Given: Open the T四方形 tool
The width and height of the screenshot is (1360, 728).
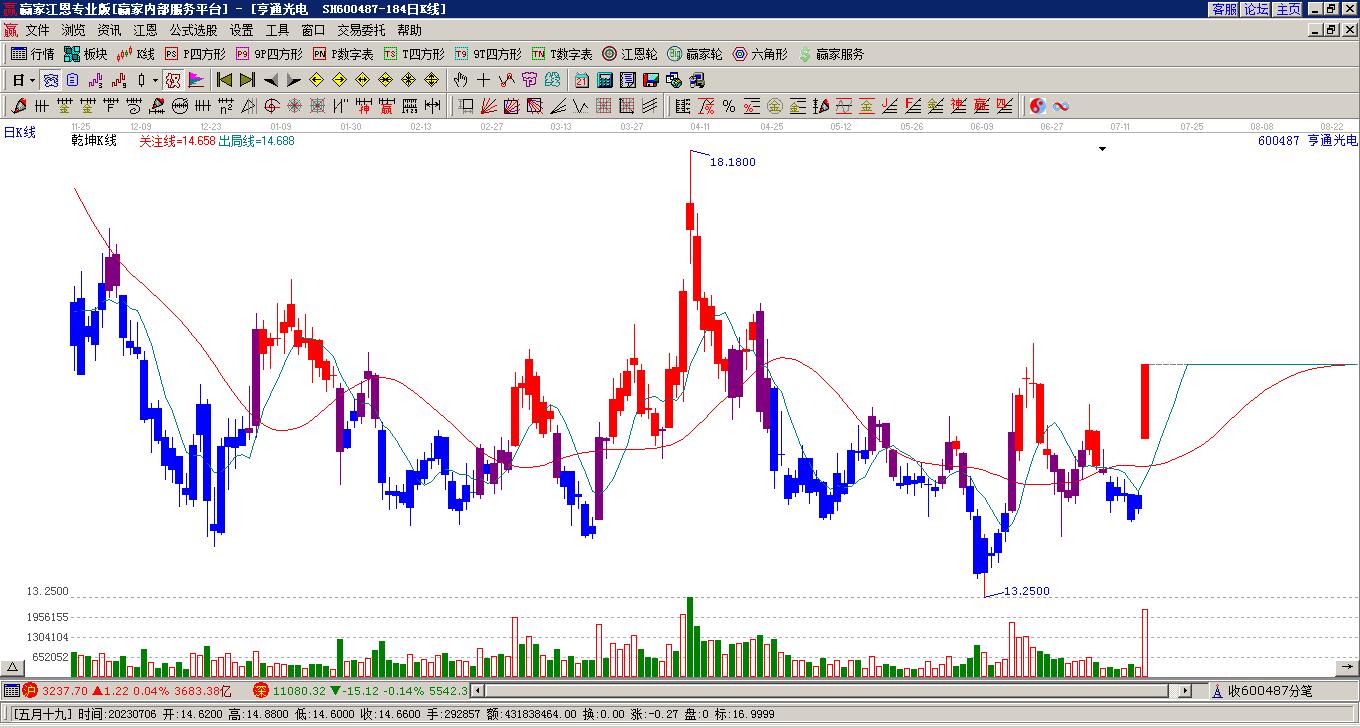Looking at the screenshot, I should 415,54.
